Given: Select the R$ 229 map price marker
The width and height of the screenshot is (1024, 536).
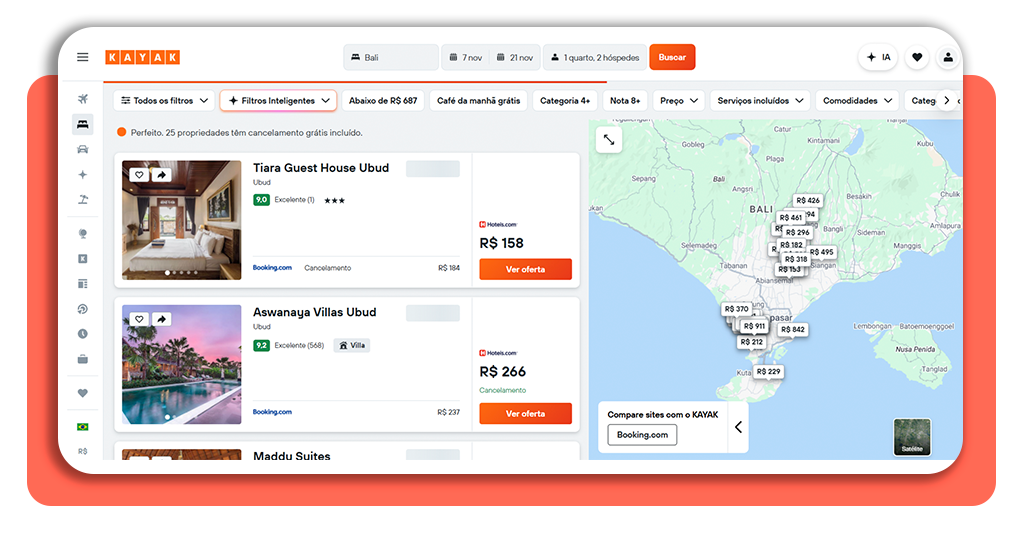Looking at the screenshot, I should click(769, 371).
